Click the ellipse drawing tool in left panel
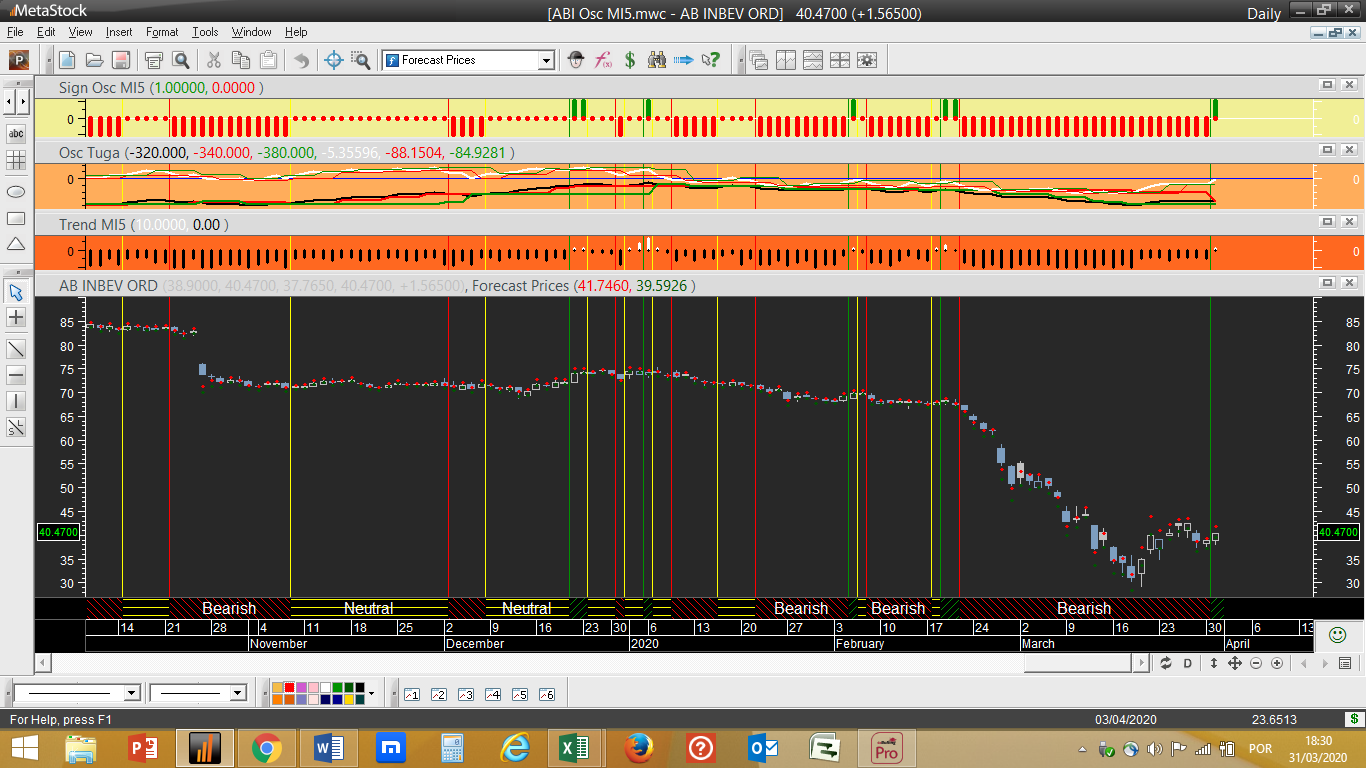1366x768 pixels. 16,191
